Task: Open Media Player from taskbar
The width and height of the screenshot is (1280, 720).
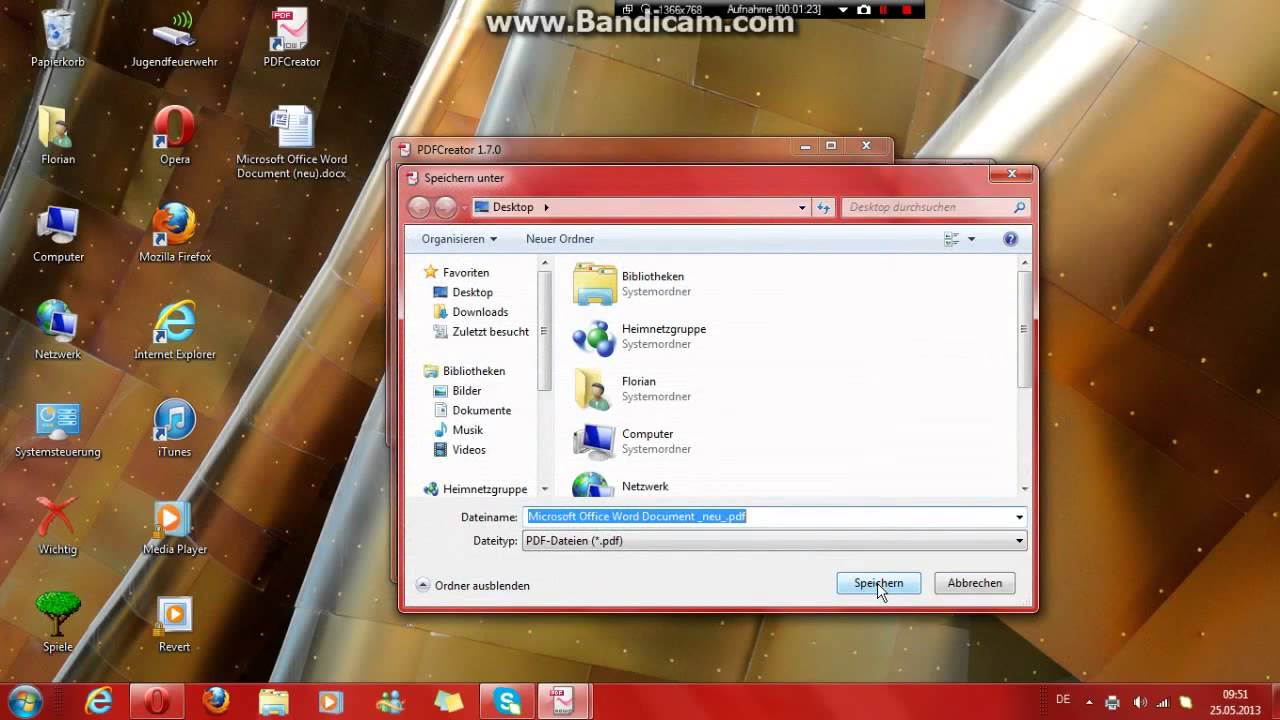Action: pos(331,701)
